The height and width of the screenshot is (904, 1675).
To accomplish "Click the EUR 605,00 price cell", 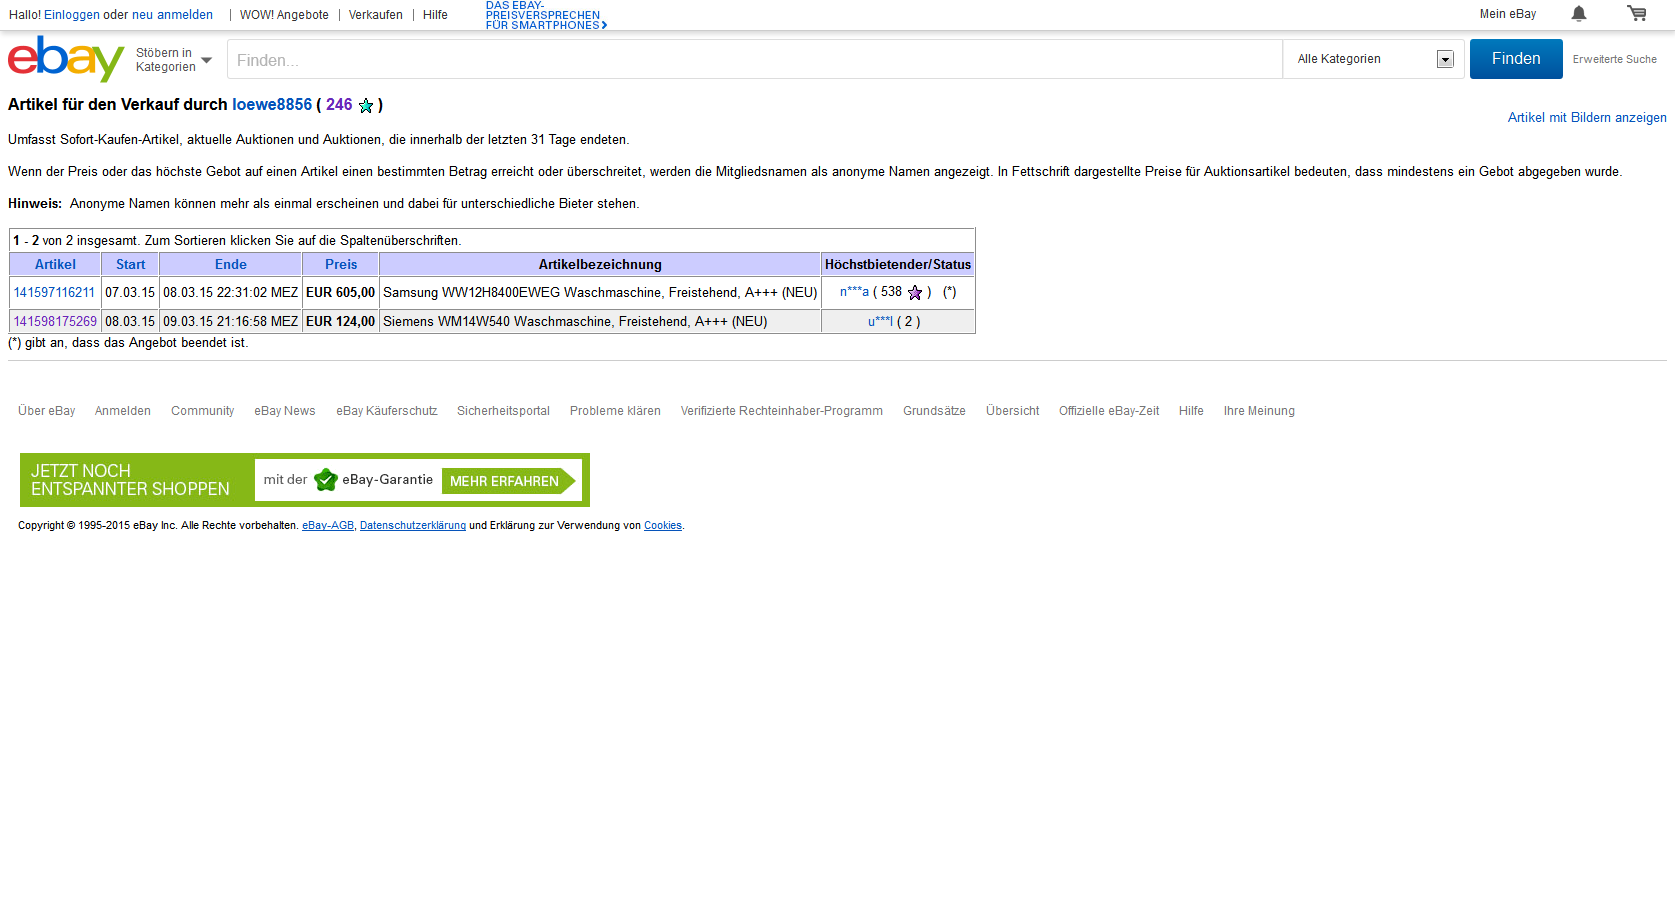I will (x=340, y=293).
